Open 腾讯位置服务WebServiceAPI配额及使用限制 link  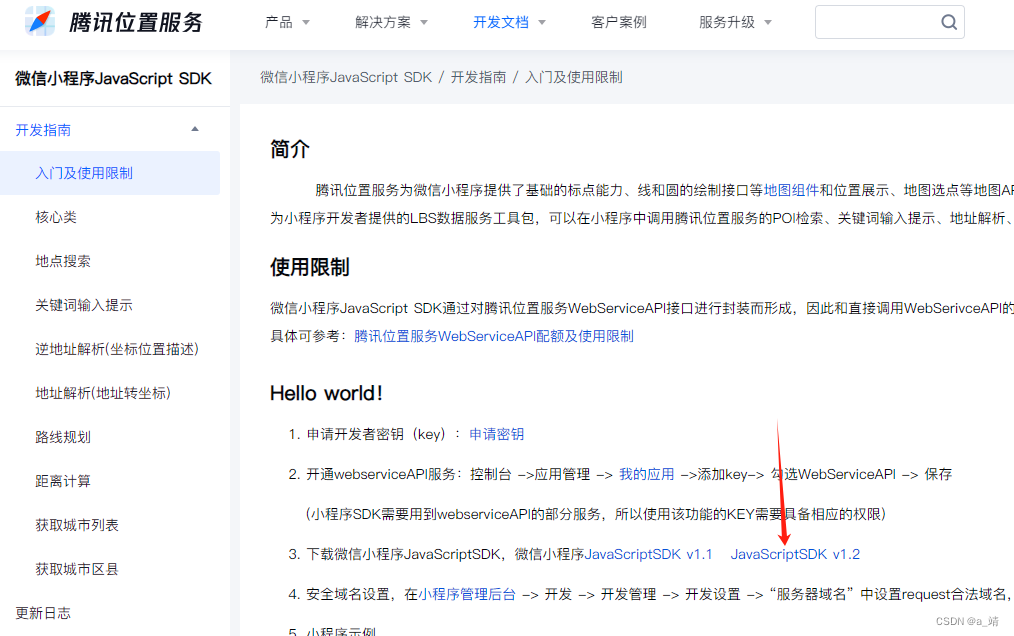click(493, 336)
